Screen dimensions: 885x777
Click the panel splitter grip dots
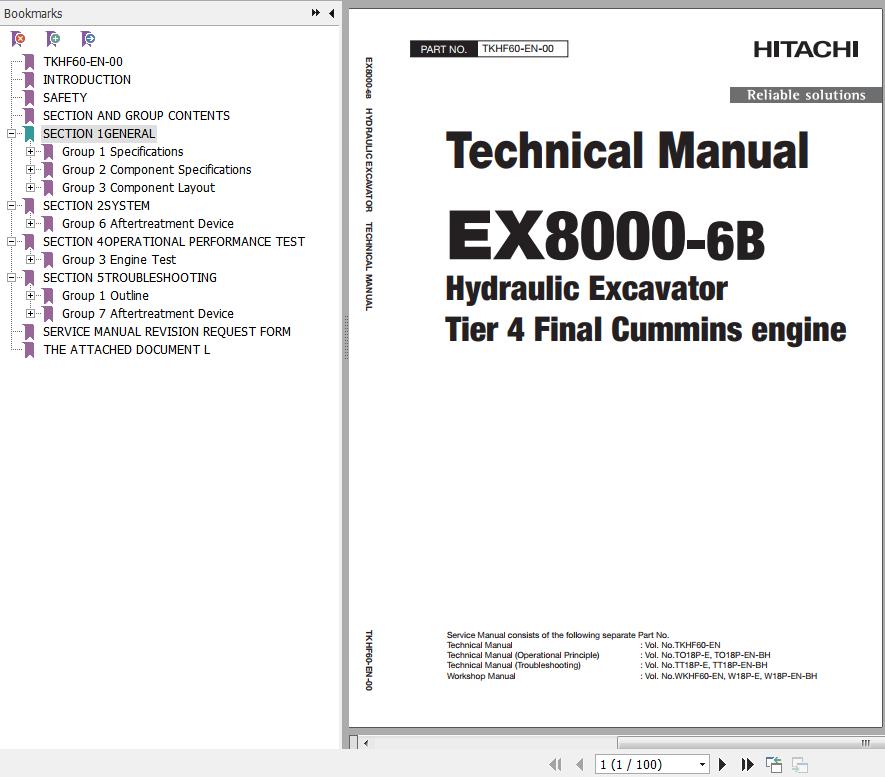coord(345,337)
